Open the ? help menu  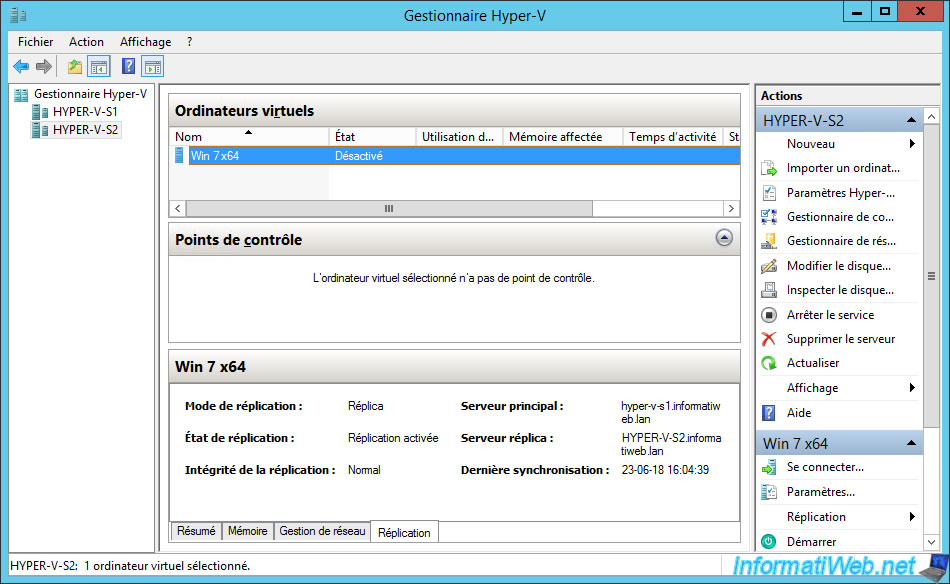[x=190, y=42]
